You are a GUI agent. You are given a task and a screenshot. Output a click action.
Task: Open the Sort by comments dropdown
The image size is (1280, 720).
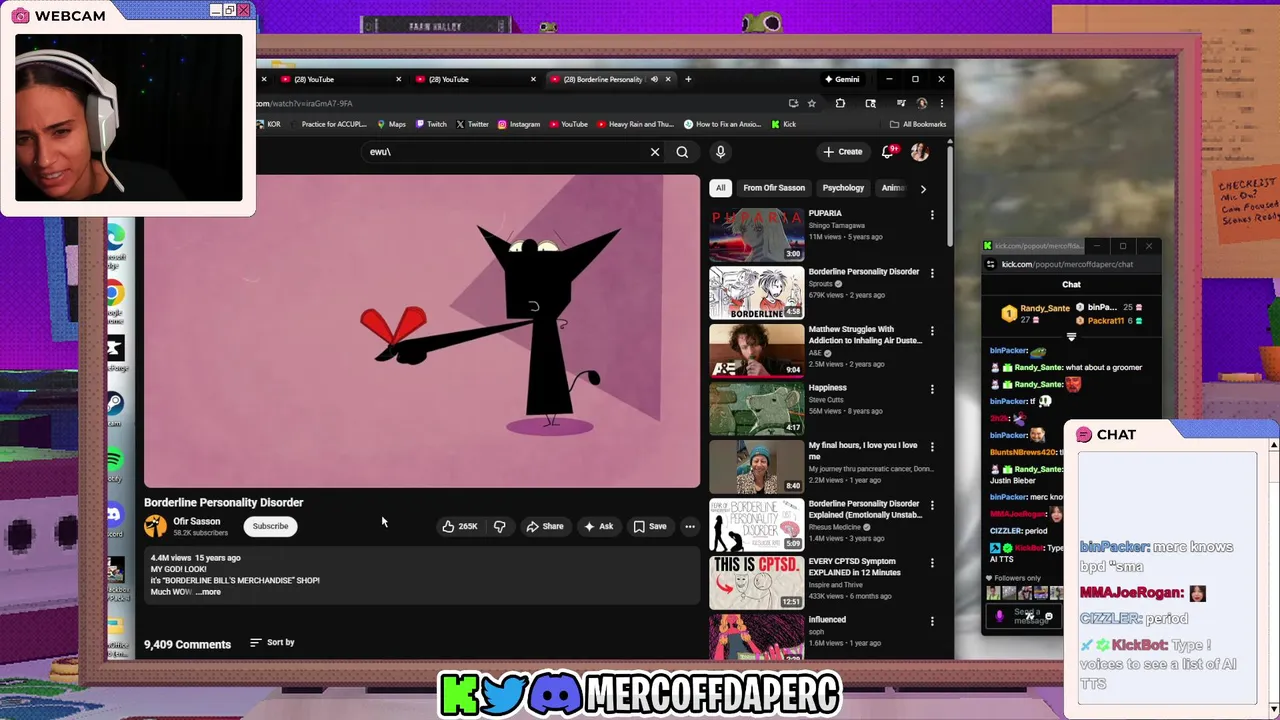(x=272, y=642)
